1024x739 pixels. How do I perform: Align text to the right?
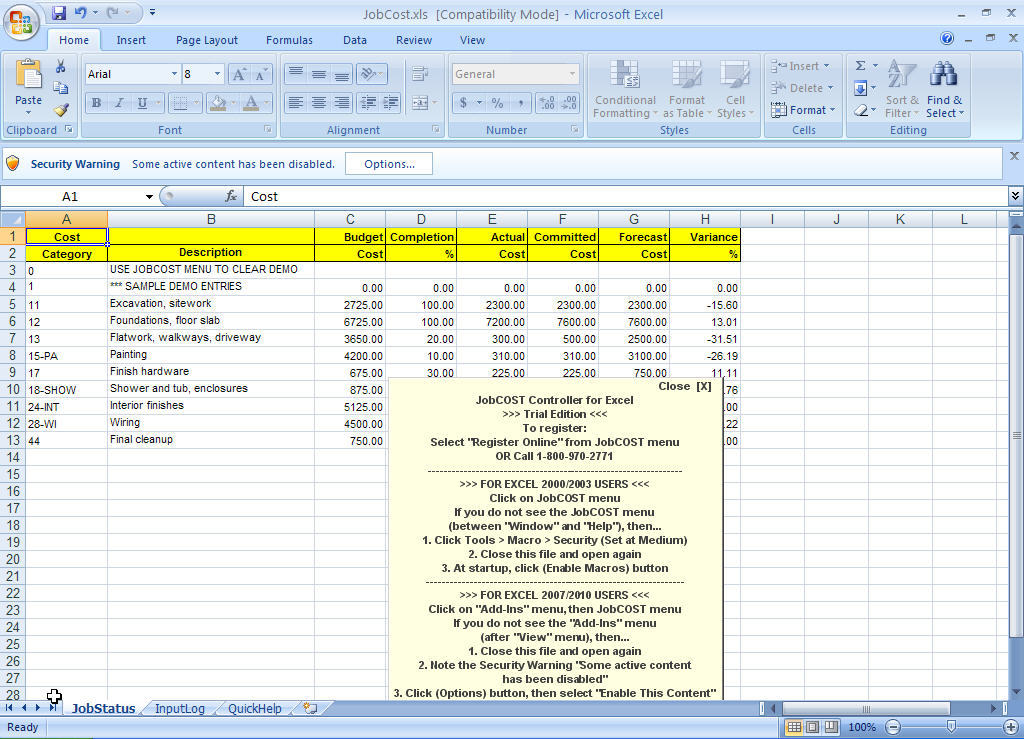[342, 103]
